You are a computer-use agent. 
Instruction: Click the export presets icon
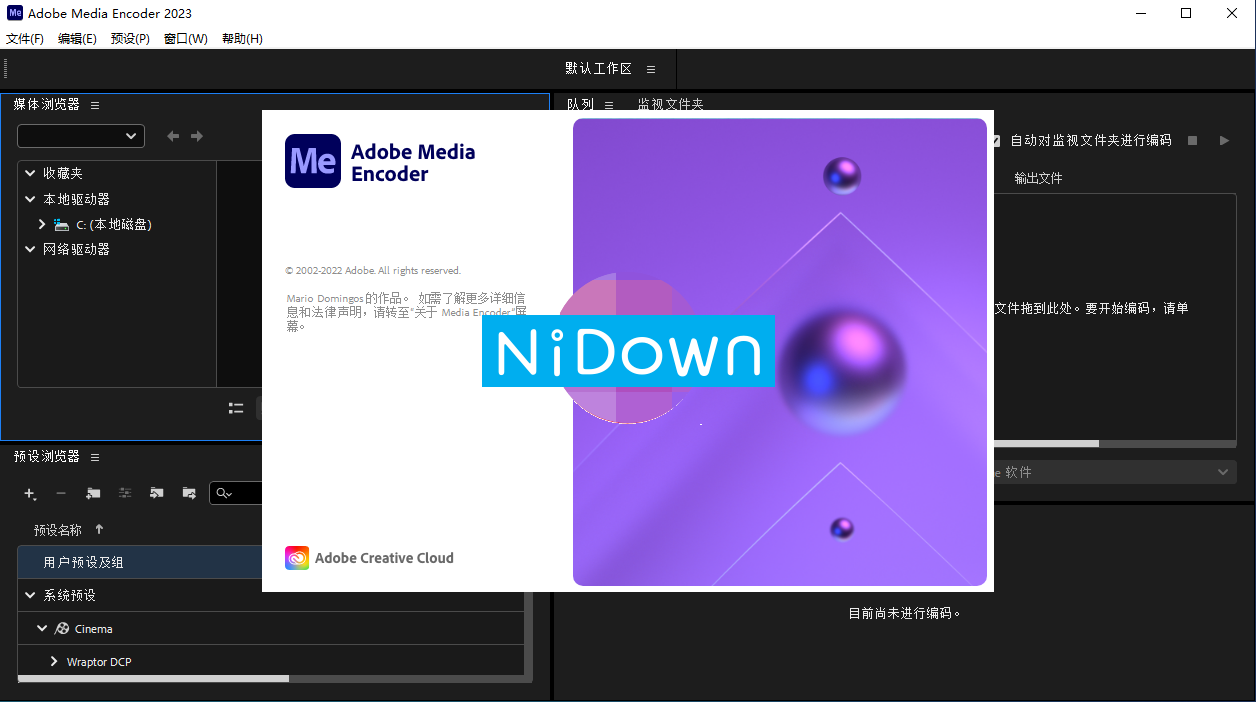(x=189, y=493)
